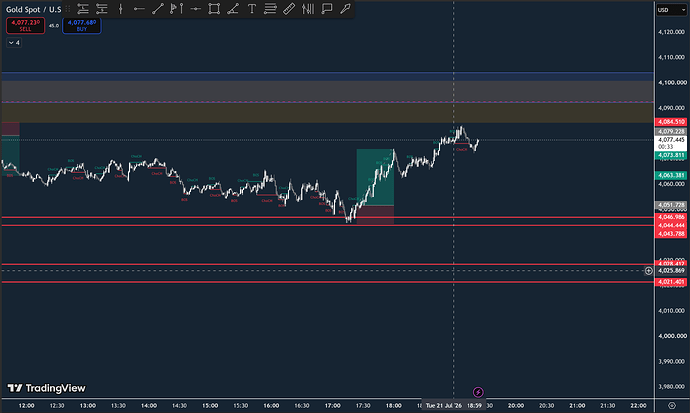The image size is (690, 413).
Task: Select the bars pattern tool
Action: (308, 9)
